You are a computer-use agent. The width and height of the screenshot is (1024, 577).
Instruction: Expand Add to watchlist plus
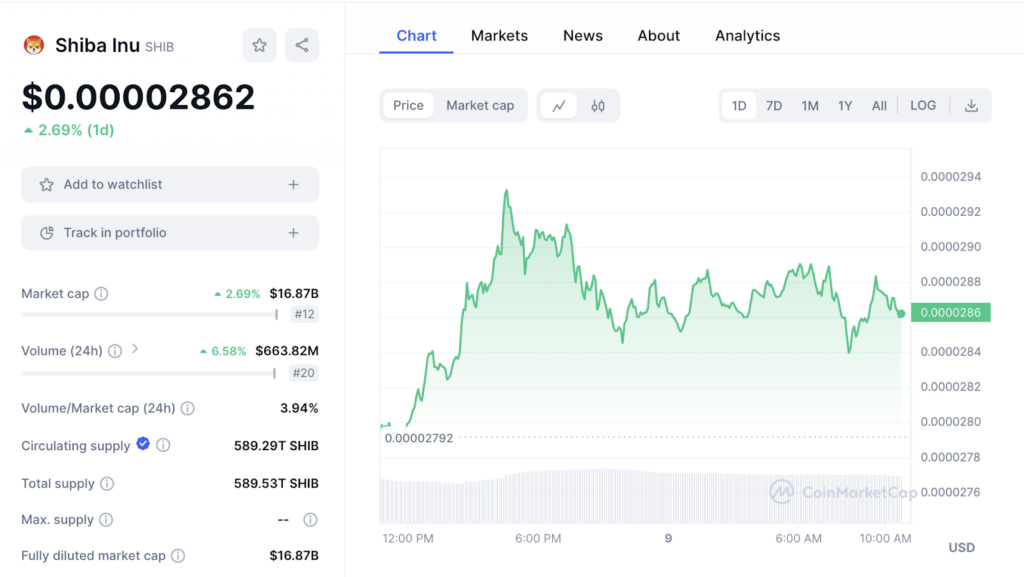(293, 185)
